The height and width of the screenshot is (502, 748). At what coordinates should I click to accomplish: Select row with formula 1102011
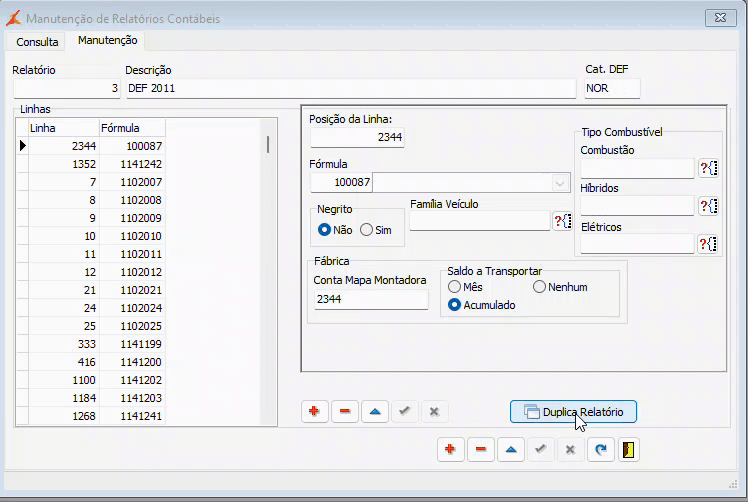click(x=97, y=254)
